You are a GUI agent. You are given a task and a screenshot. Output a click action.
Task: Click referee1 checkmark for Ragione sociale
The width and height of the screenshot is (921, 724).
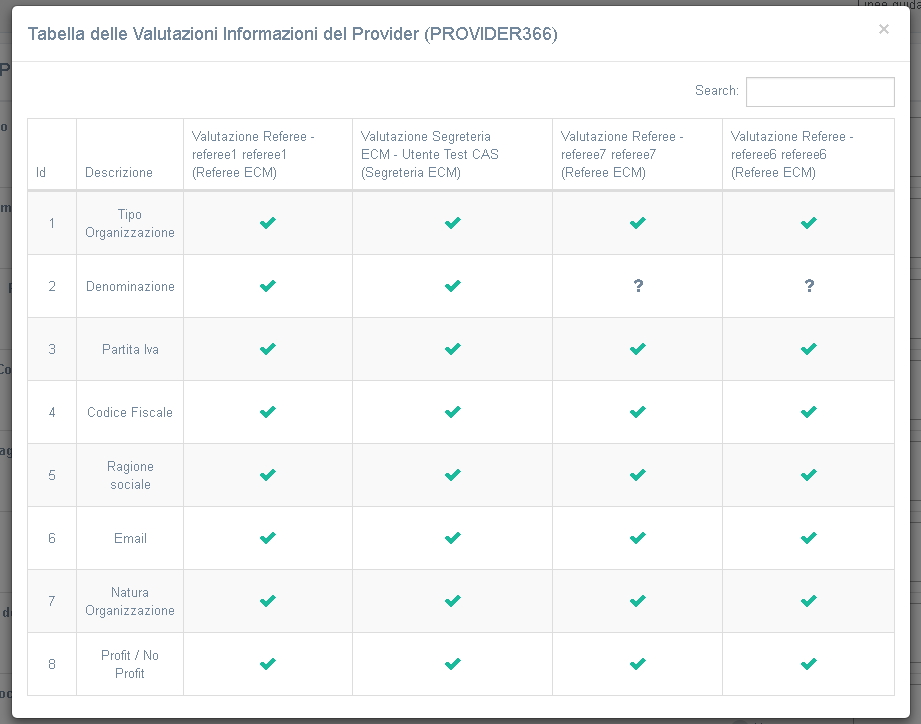click(x=267, y=475)
